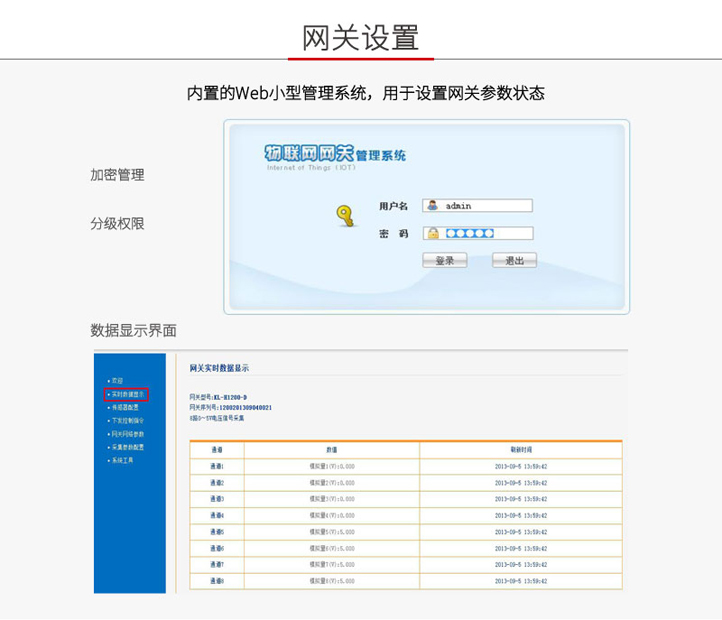Click the 通道 column header
722x620 pixels.
pos(217,450)
